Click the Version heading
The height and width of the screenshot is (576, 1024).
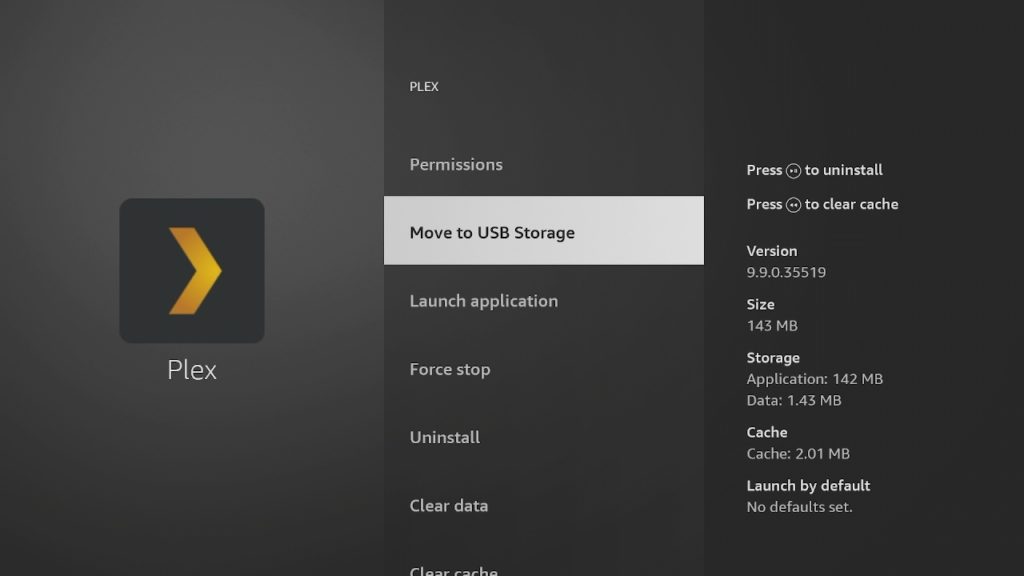coord(772,251)
